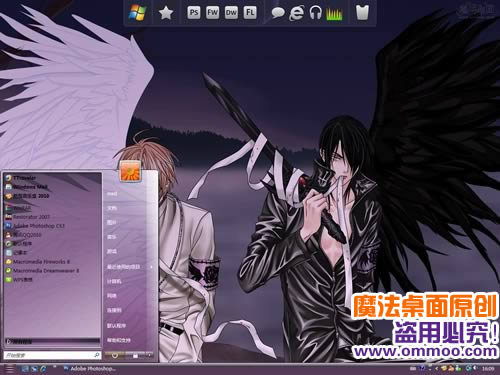The image size is (500, 375).
Task: Open the shutdown options arrow beside the lock
Action: tap(149, 356)
